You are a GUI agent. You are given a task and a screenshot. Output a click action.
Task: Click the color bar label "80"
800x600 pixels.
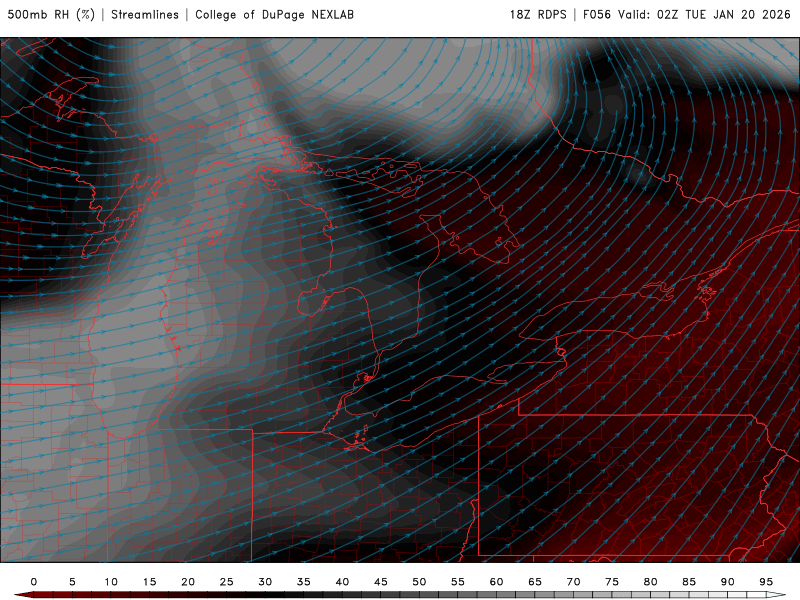click(651, 582)
